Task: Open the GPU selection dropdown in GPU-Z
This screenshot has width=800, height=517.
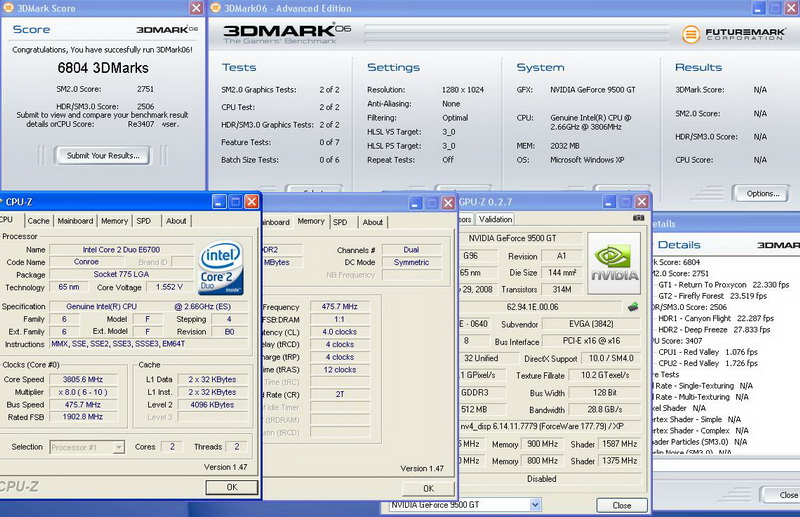Action: [535, 505]
